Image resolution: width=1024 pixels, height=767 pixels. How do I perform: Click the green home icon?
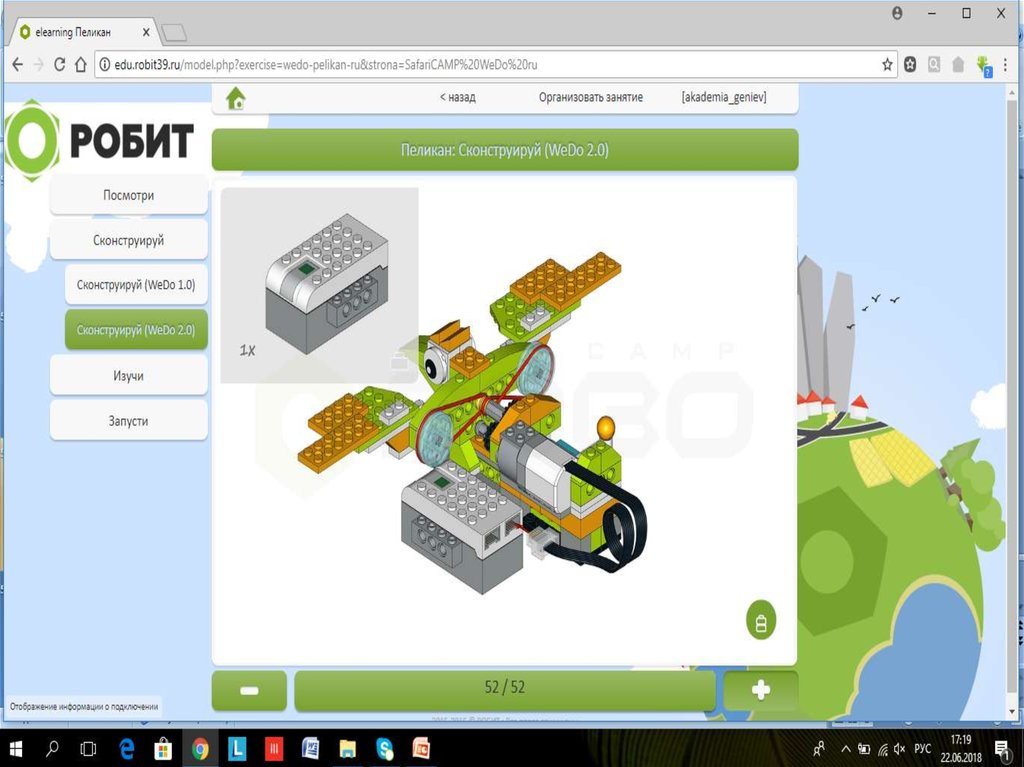coord(236,98)
